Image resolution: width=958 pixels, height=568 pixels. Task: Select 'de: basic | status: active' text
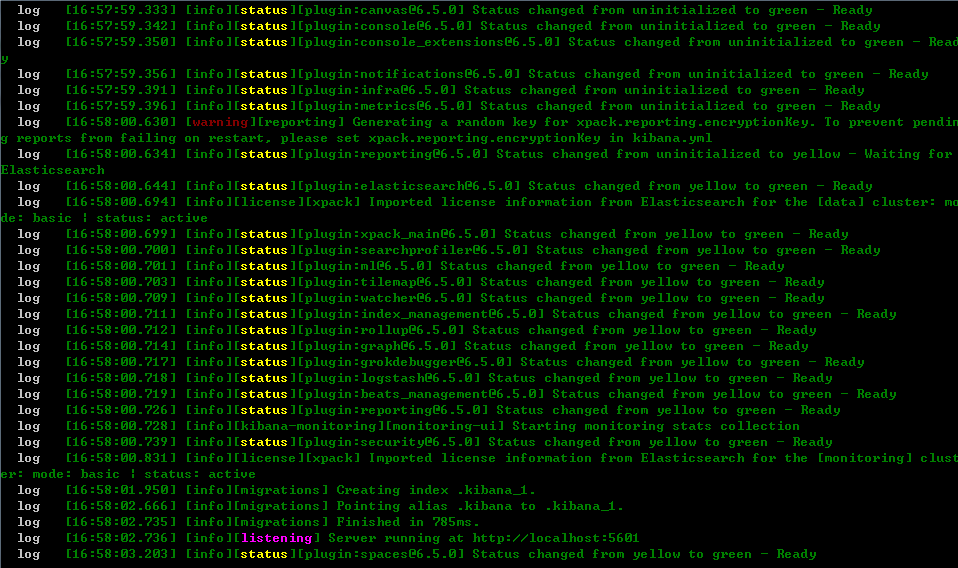[x=104, y=218]
